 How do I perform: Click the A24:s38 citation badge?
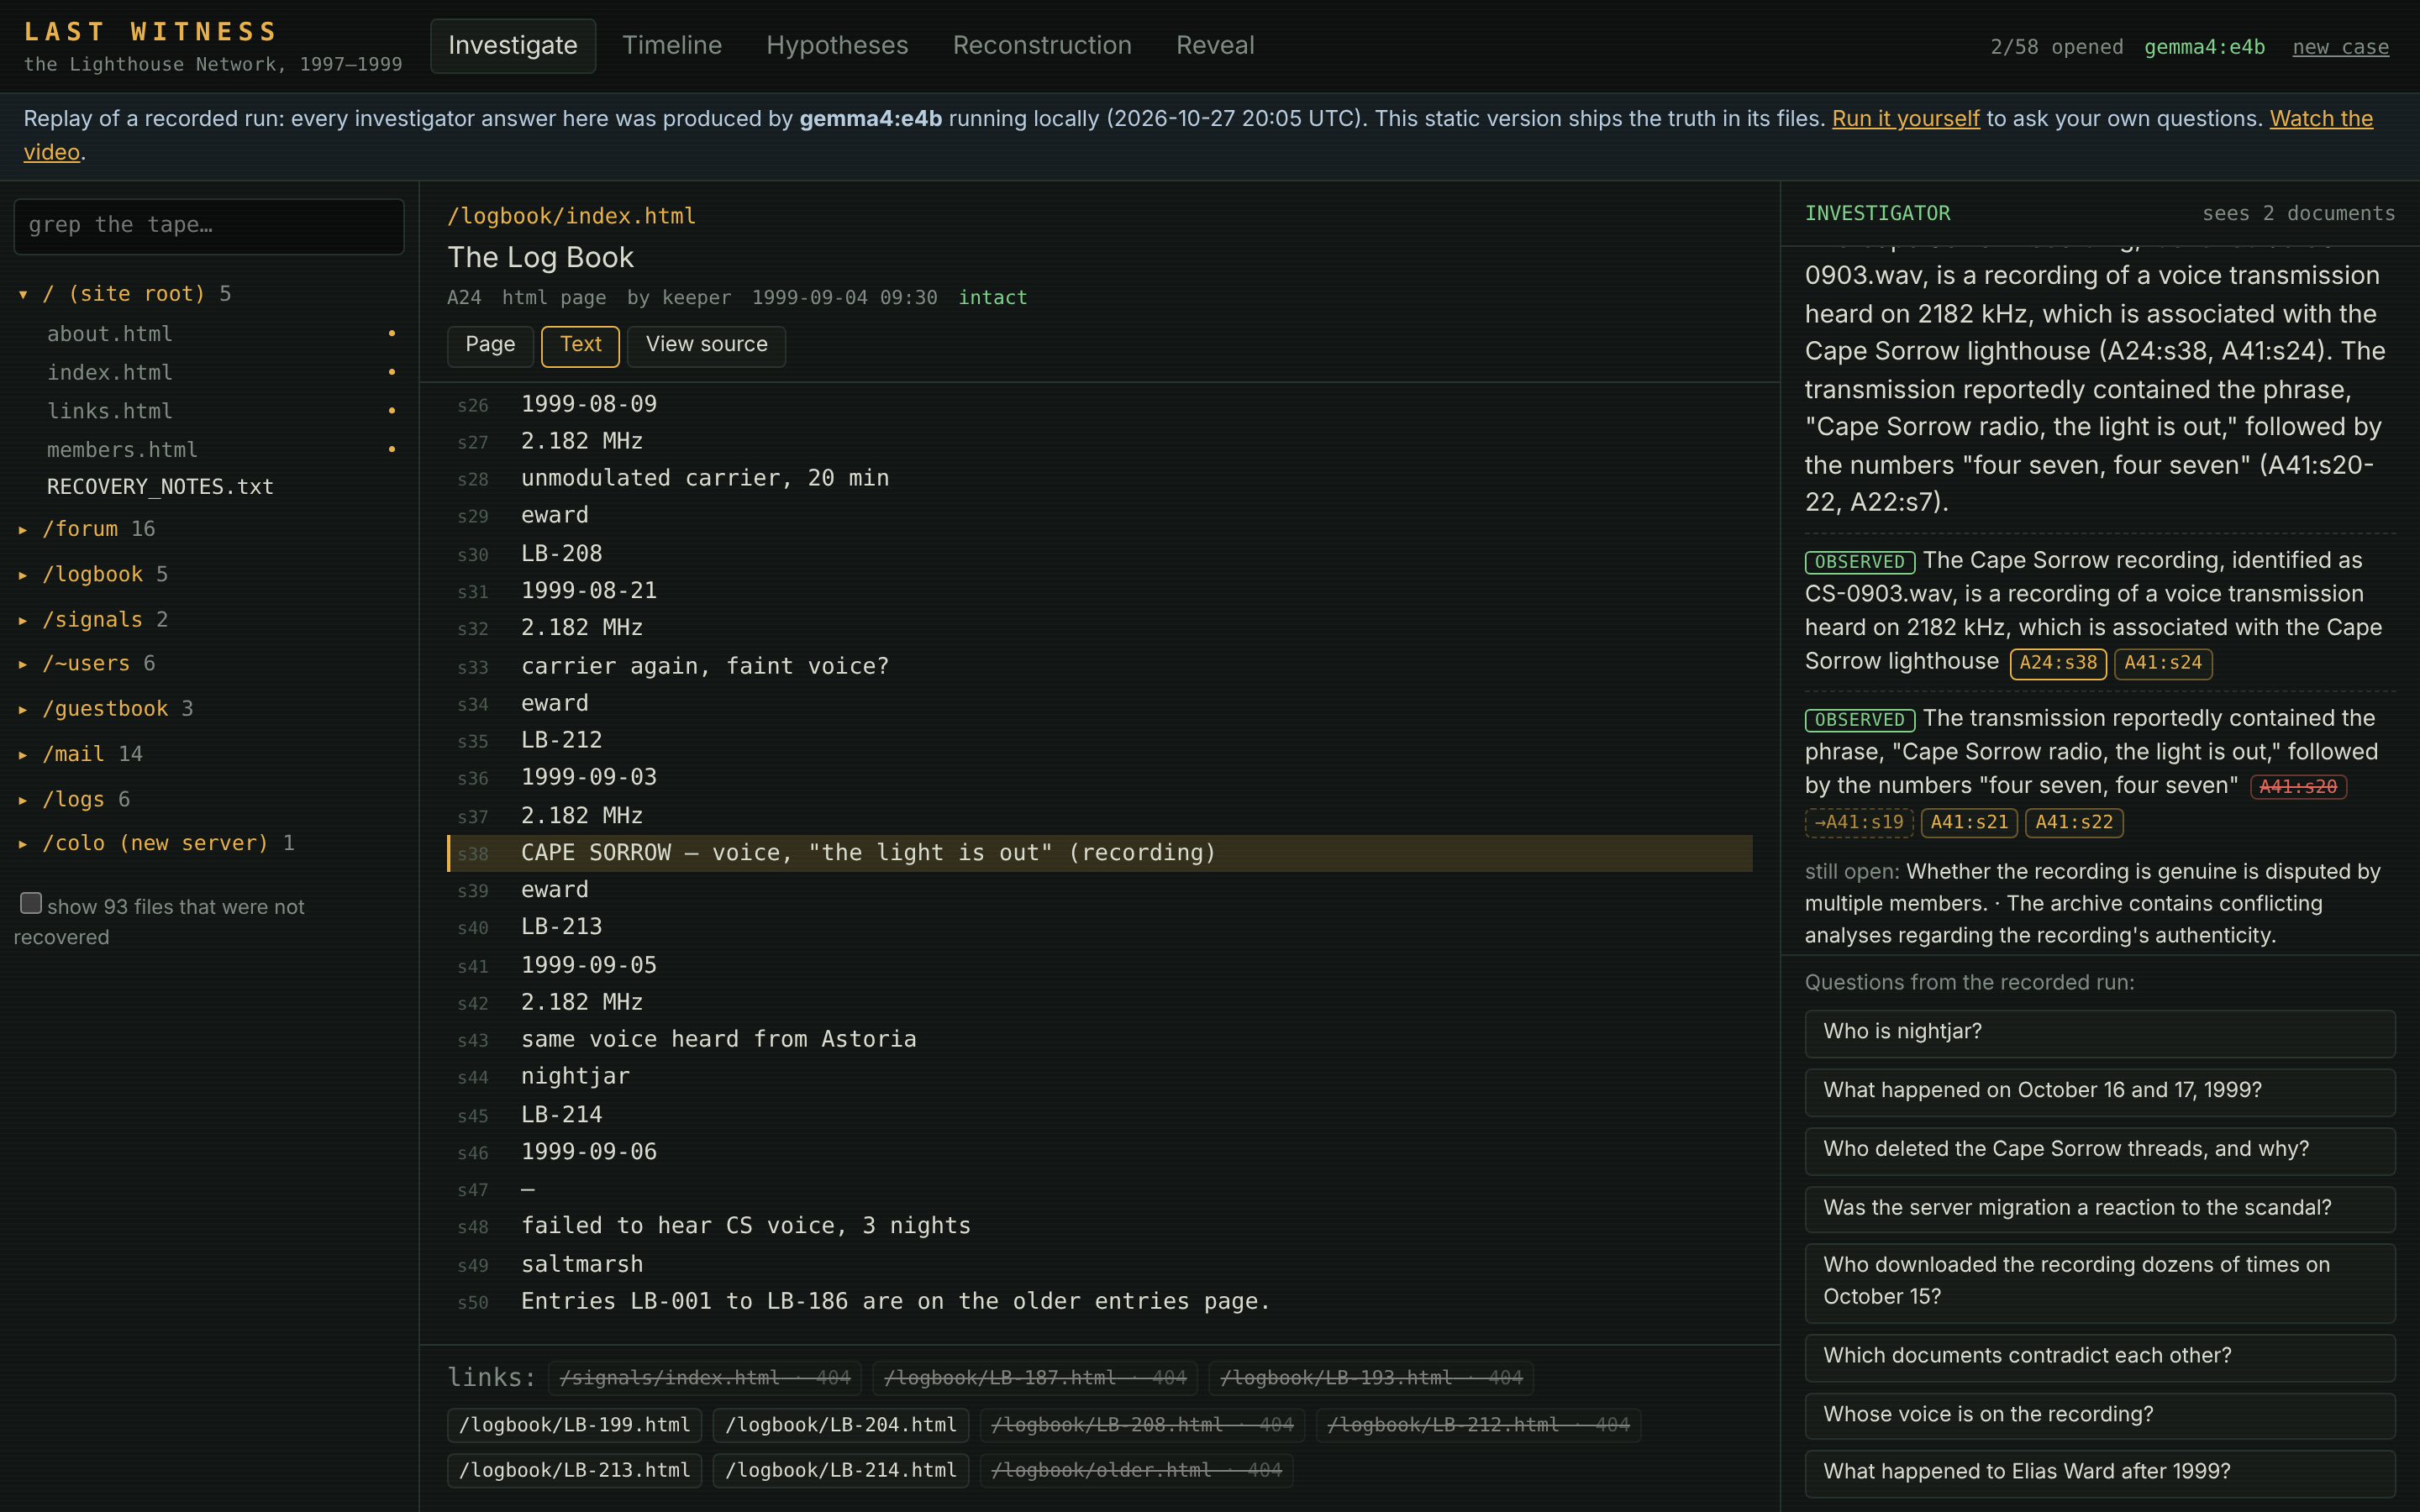[x=2058, y=663]
